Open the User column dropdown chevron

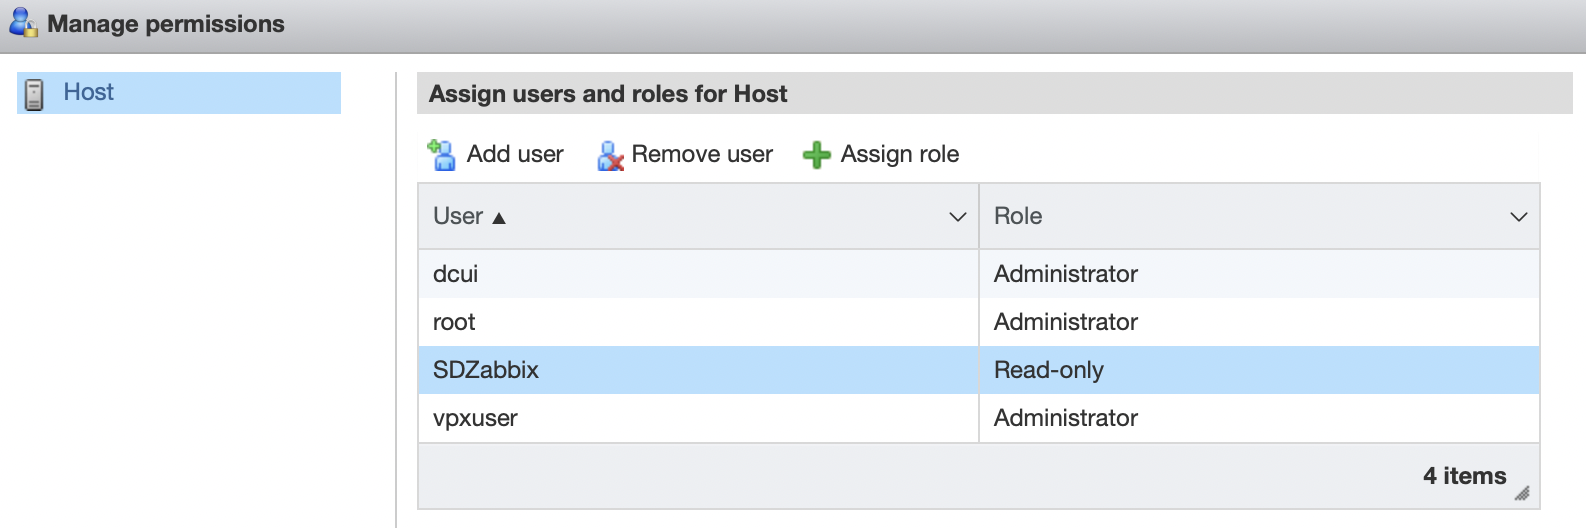point(957,217)
